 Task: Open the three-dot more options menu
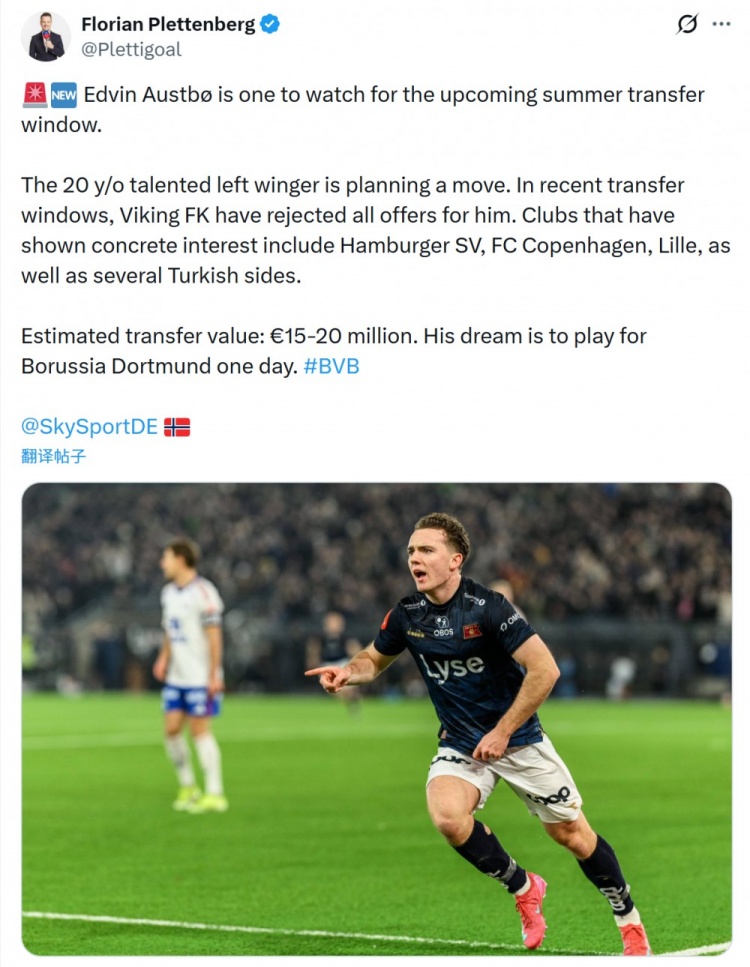(x=721, y=24)
